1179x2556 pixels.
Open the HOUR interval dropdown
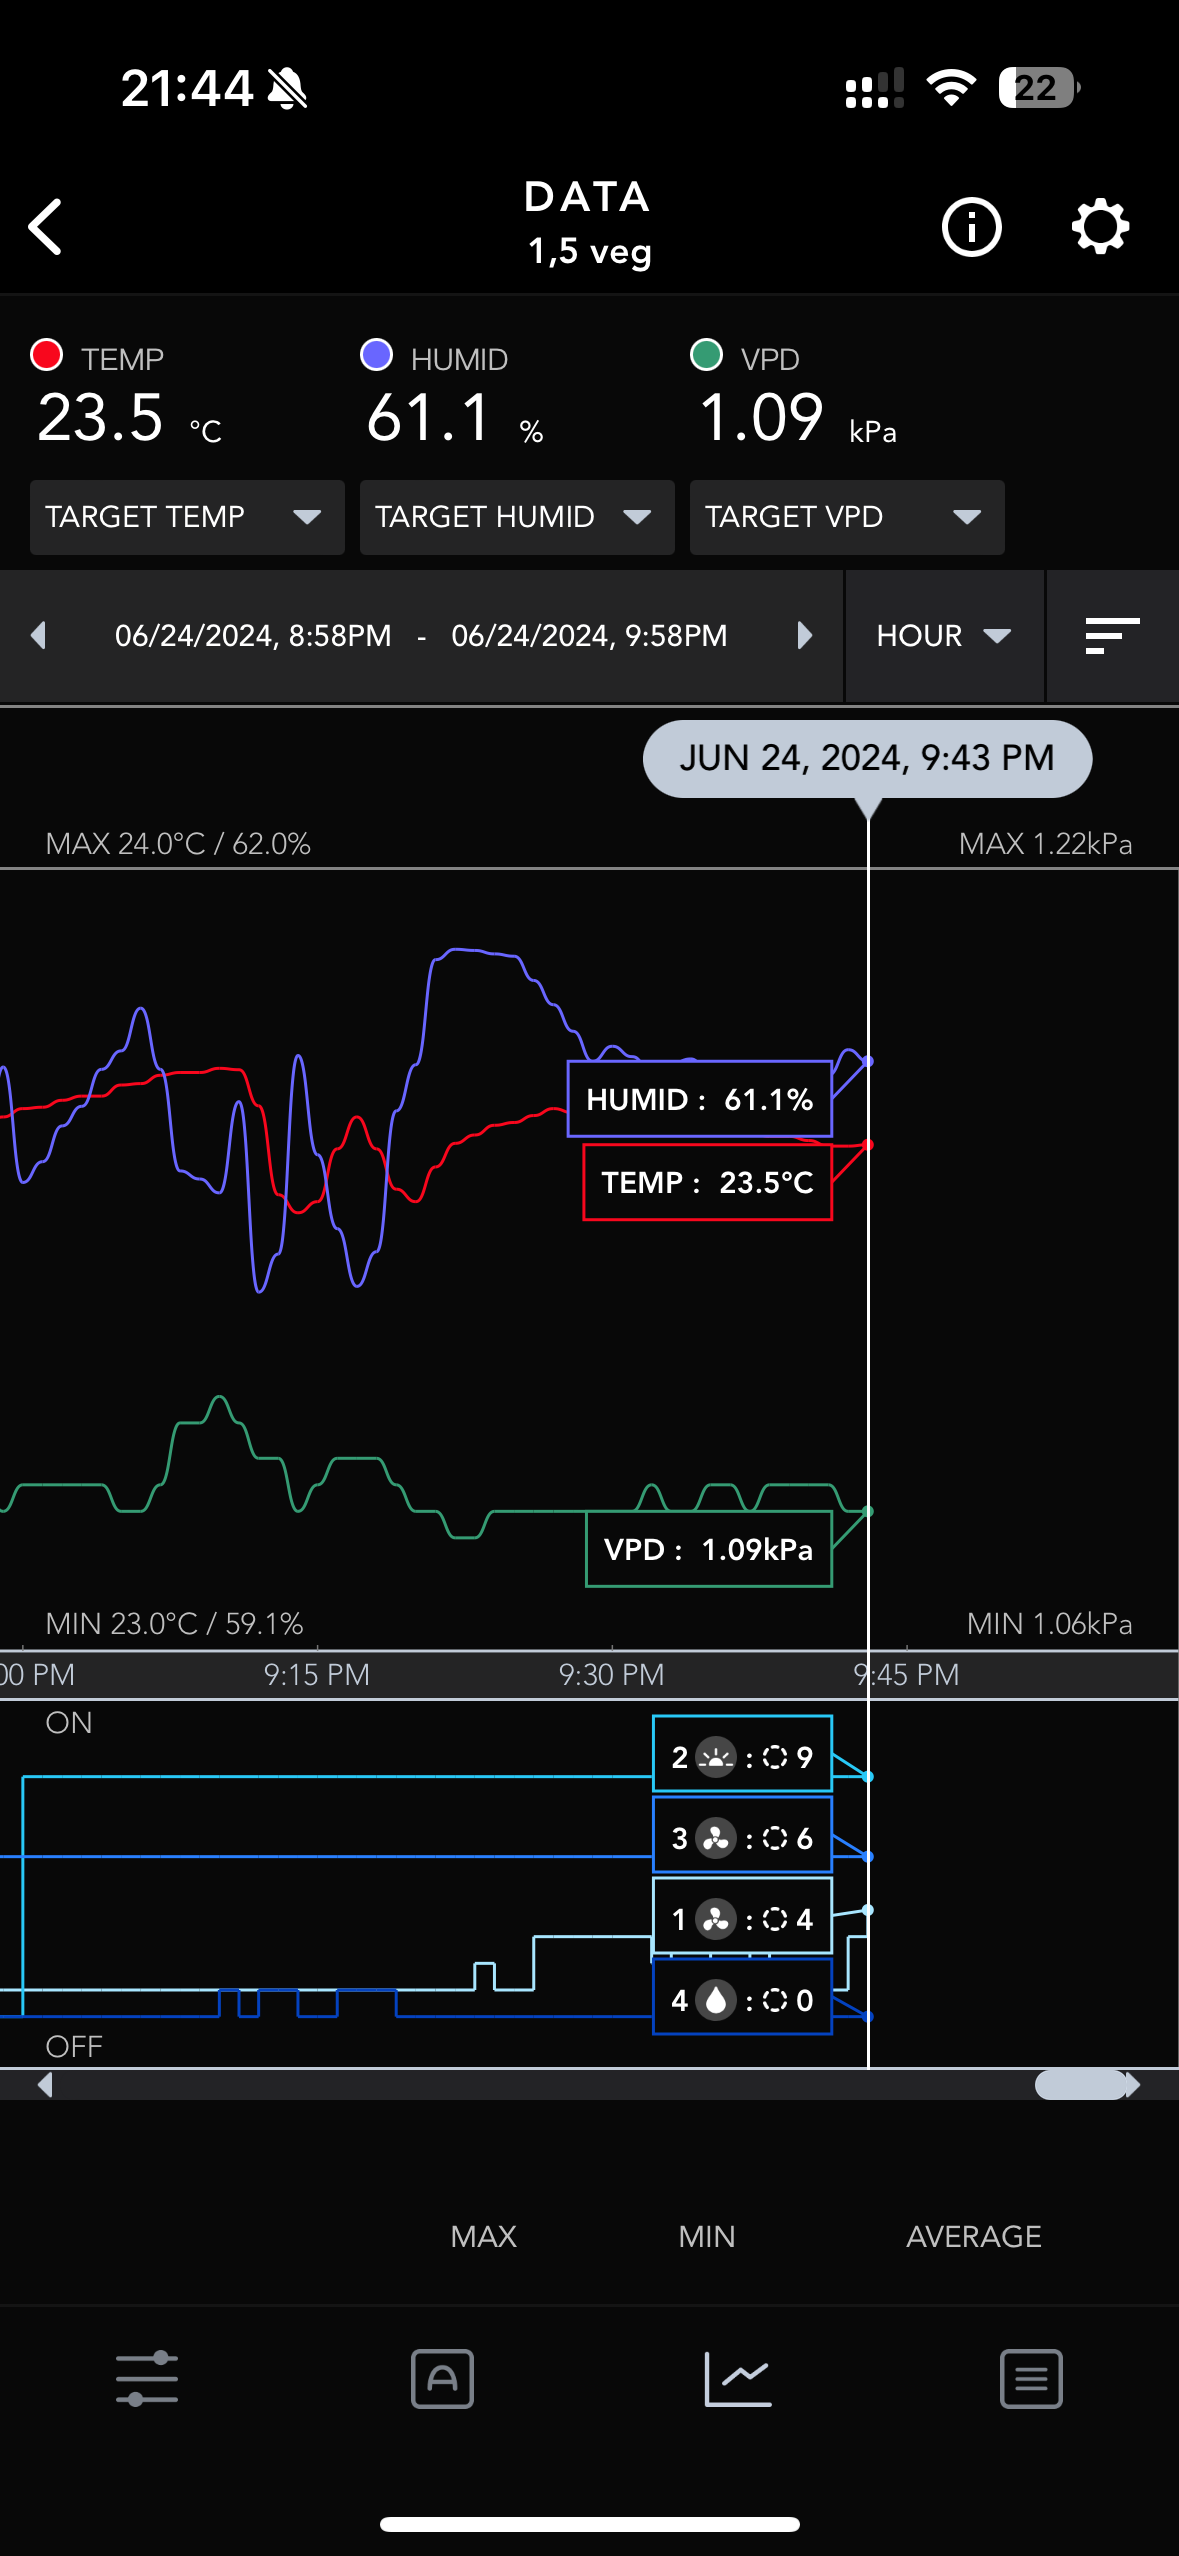(944, 636)
